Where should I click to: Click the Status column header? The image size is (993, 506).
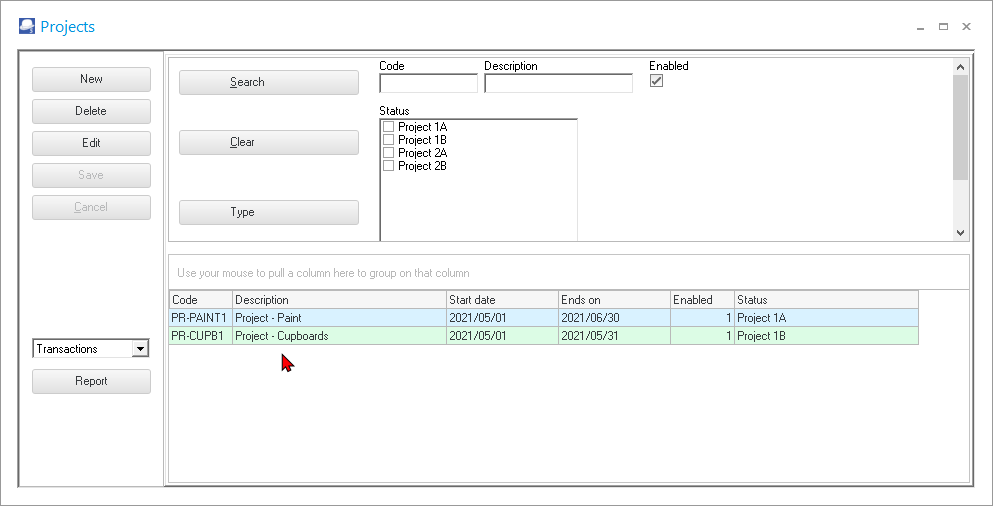point(825,300)
